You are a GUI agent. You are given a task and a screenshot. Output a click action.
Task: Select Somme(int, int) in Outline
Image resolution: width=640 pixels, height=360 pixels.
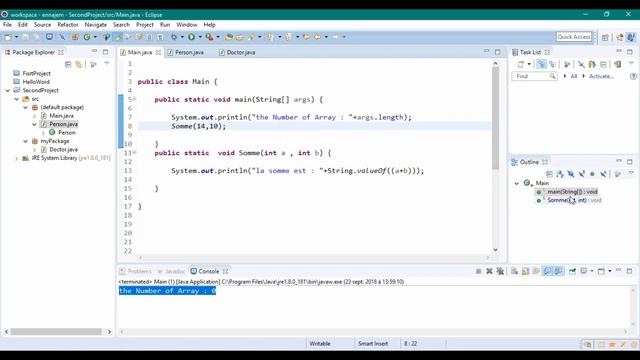[574, 200]
